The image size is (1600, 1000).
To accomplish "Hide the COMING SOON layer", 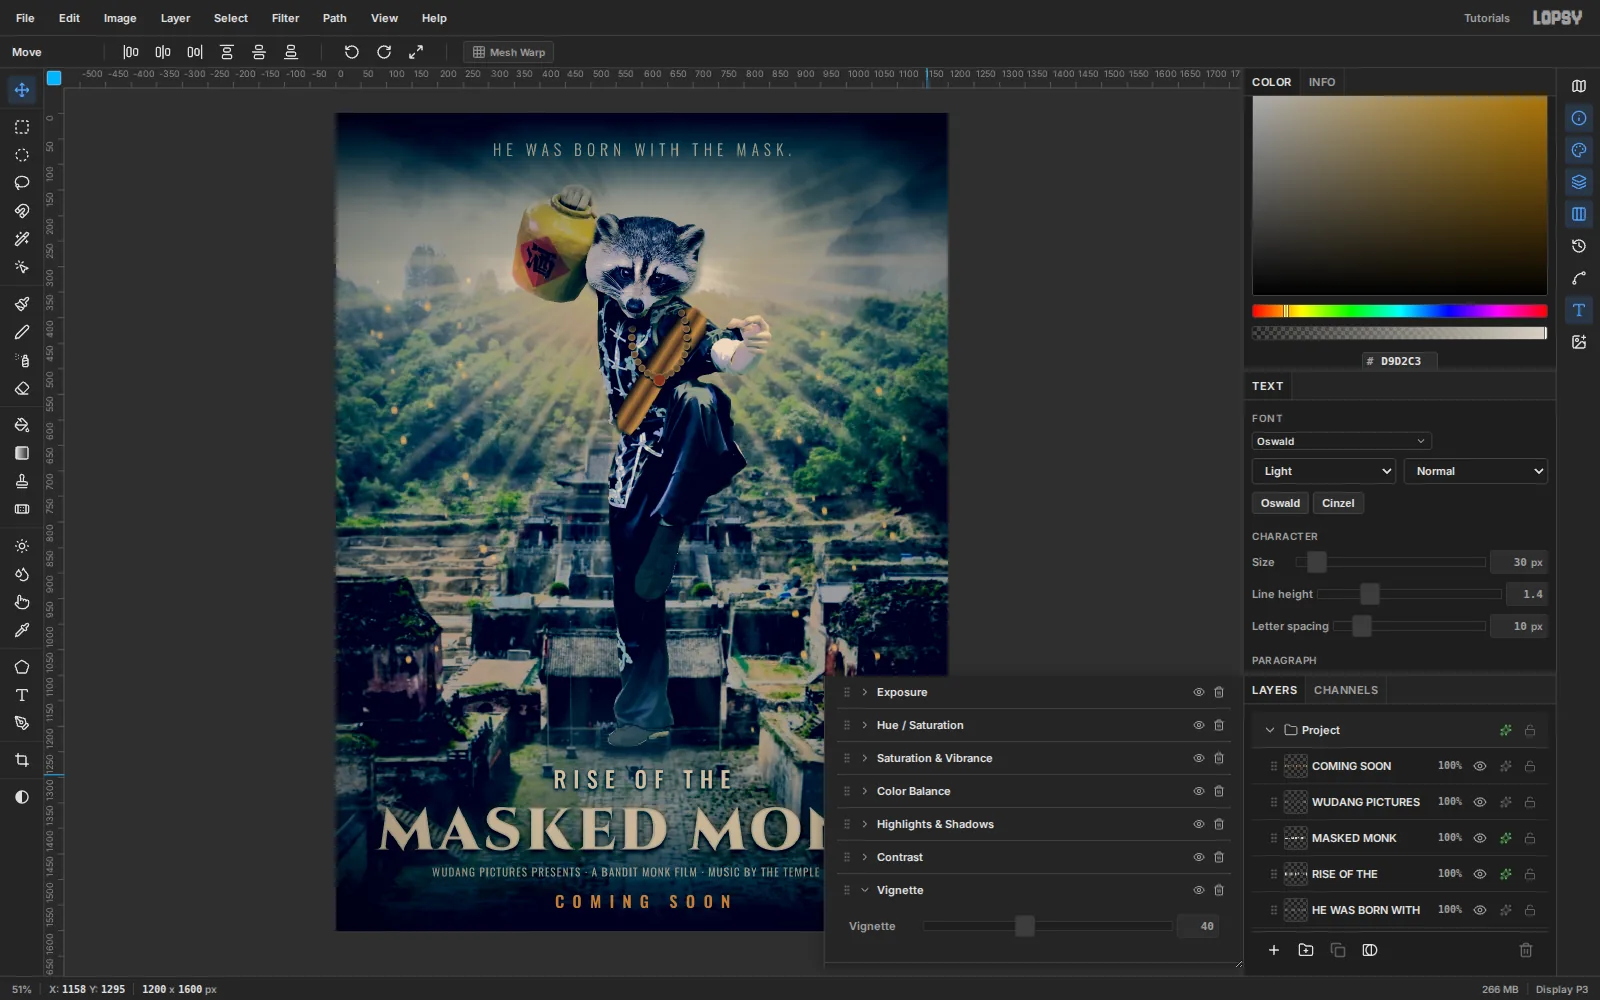I will pos(1479,766).
